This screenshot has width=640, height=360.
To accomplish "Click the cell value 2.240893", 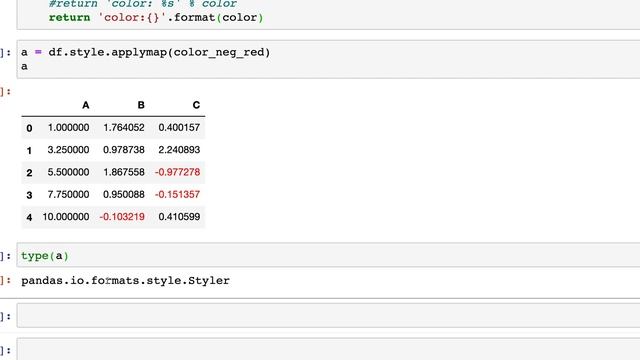I will click(179, 150).
